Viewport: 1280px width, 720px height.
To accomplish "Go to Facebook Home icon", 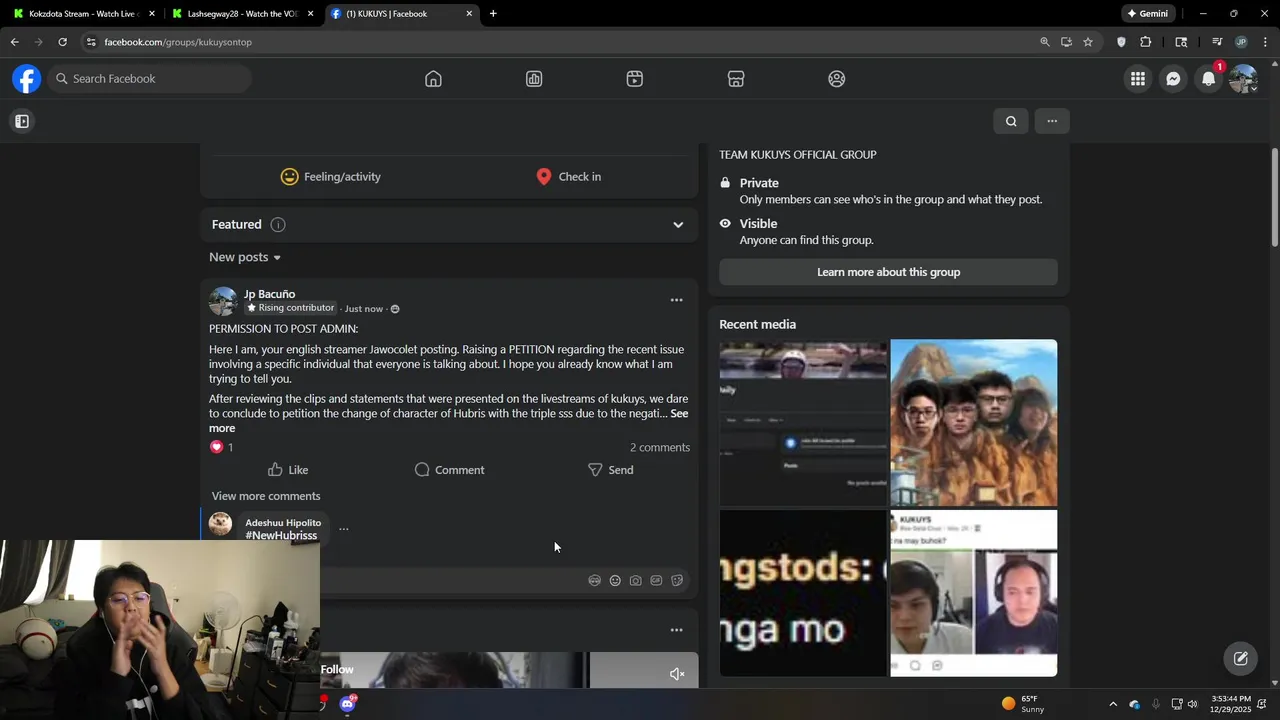I will coord(433,79).
